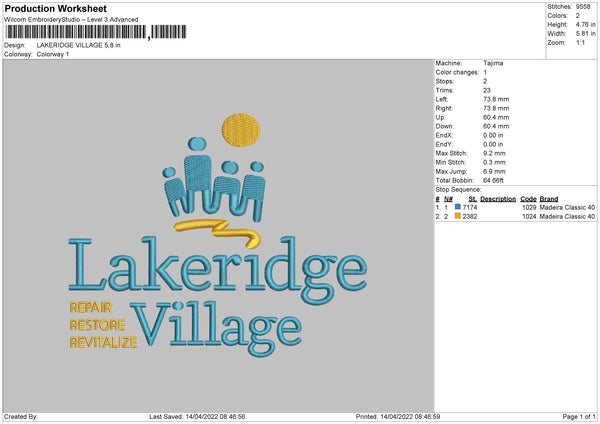
Task: Click the 'Stop Sequence:' label
Action: (x=458, y=189)
